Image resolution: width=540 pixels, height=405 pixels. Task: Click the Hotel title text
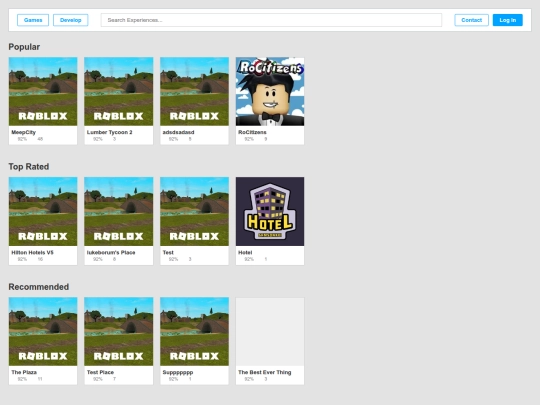(x=245, y=252)
